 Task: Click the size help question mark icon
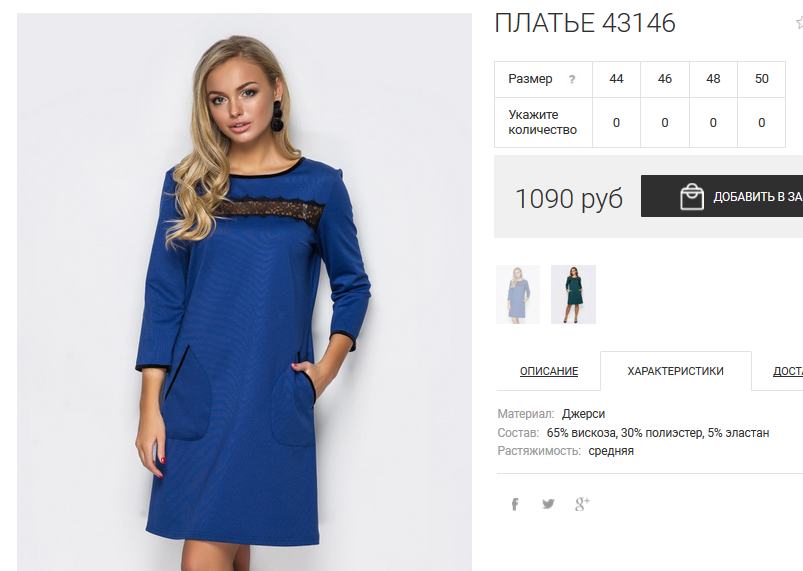(572, 79)
